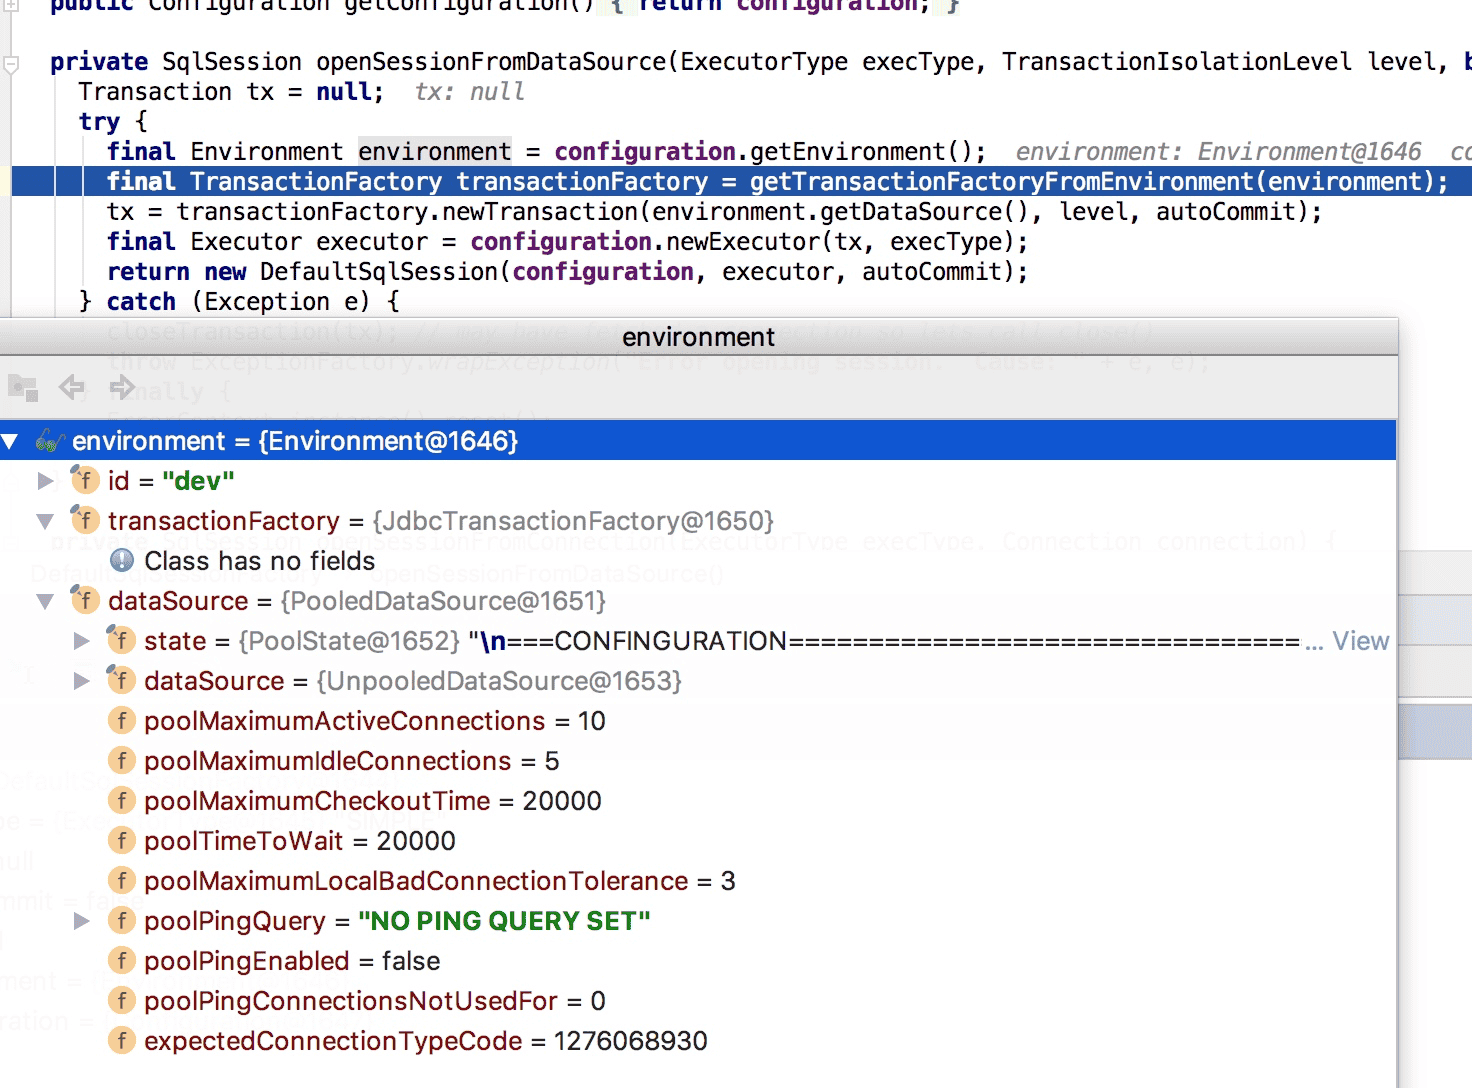This screenshot has height=1088, width=1472.
Task: Click the back arrow in the environment popup toolbar
Action: coord(71,387)
